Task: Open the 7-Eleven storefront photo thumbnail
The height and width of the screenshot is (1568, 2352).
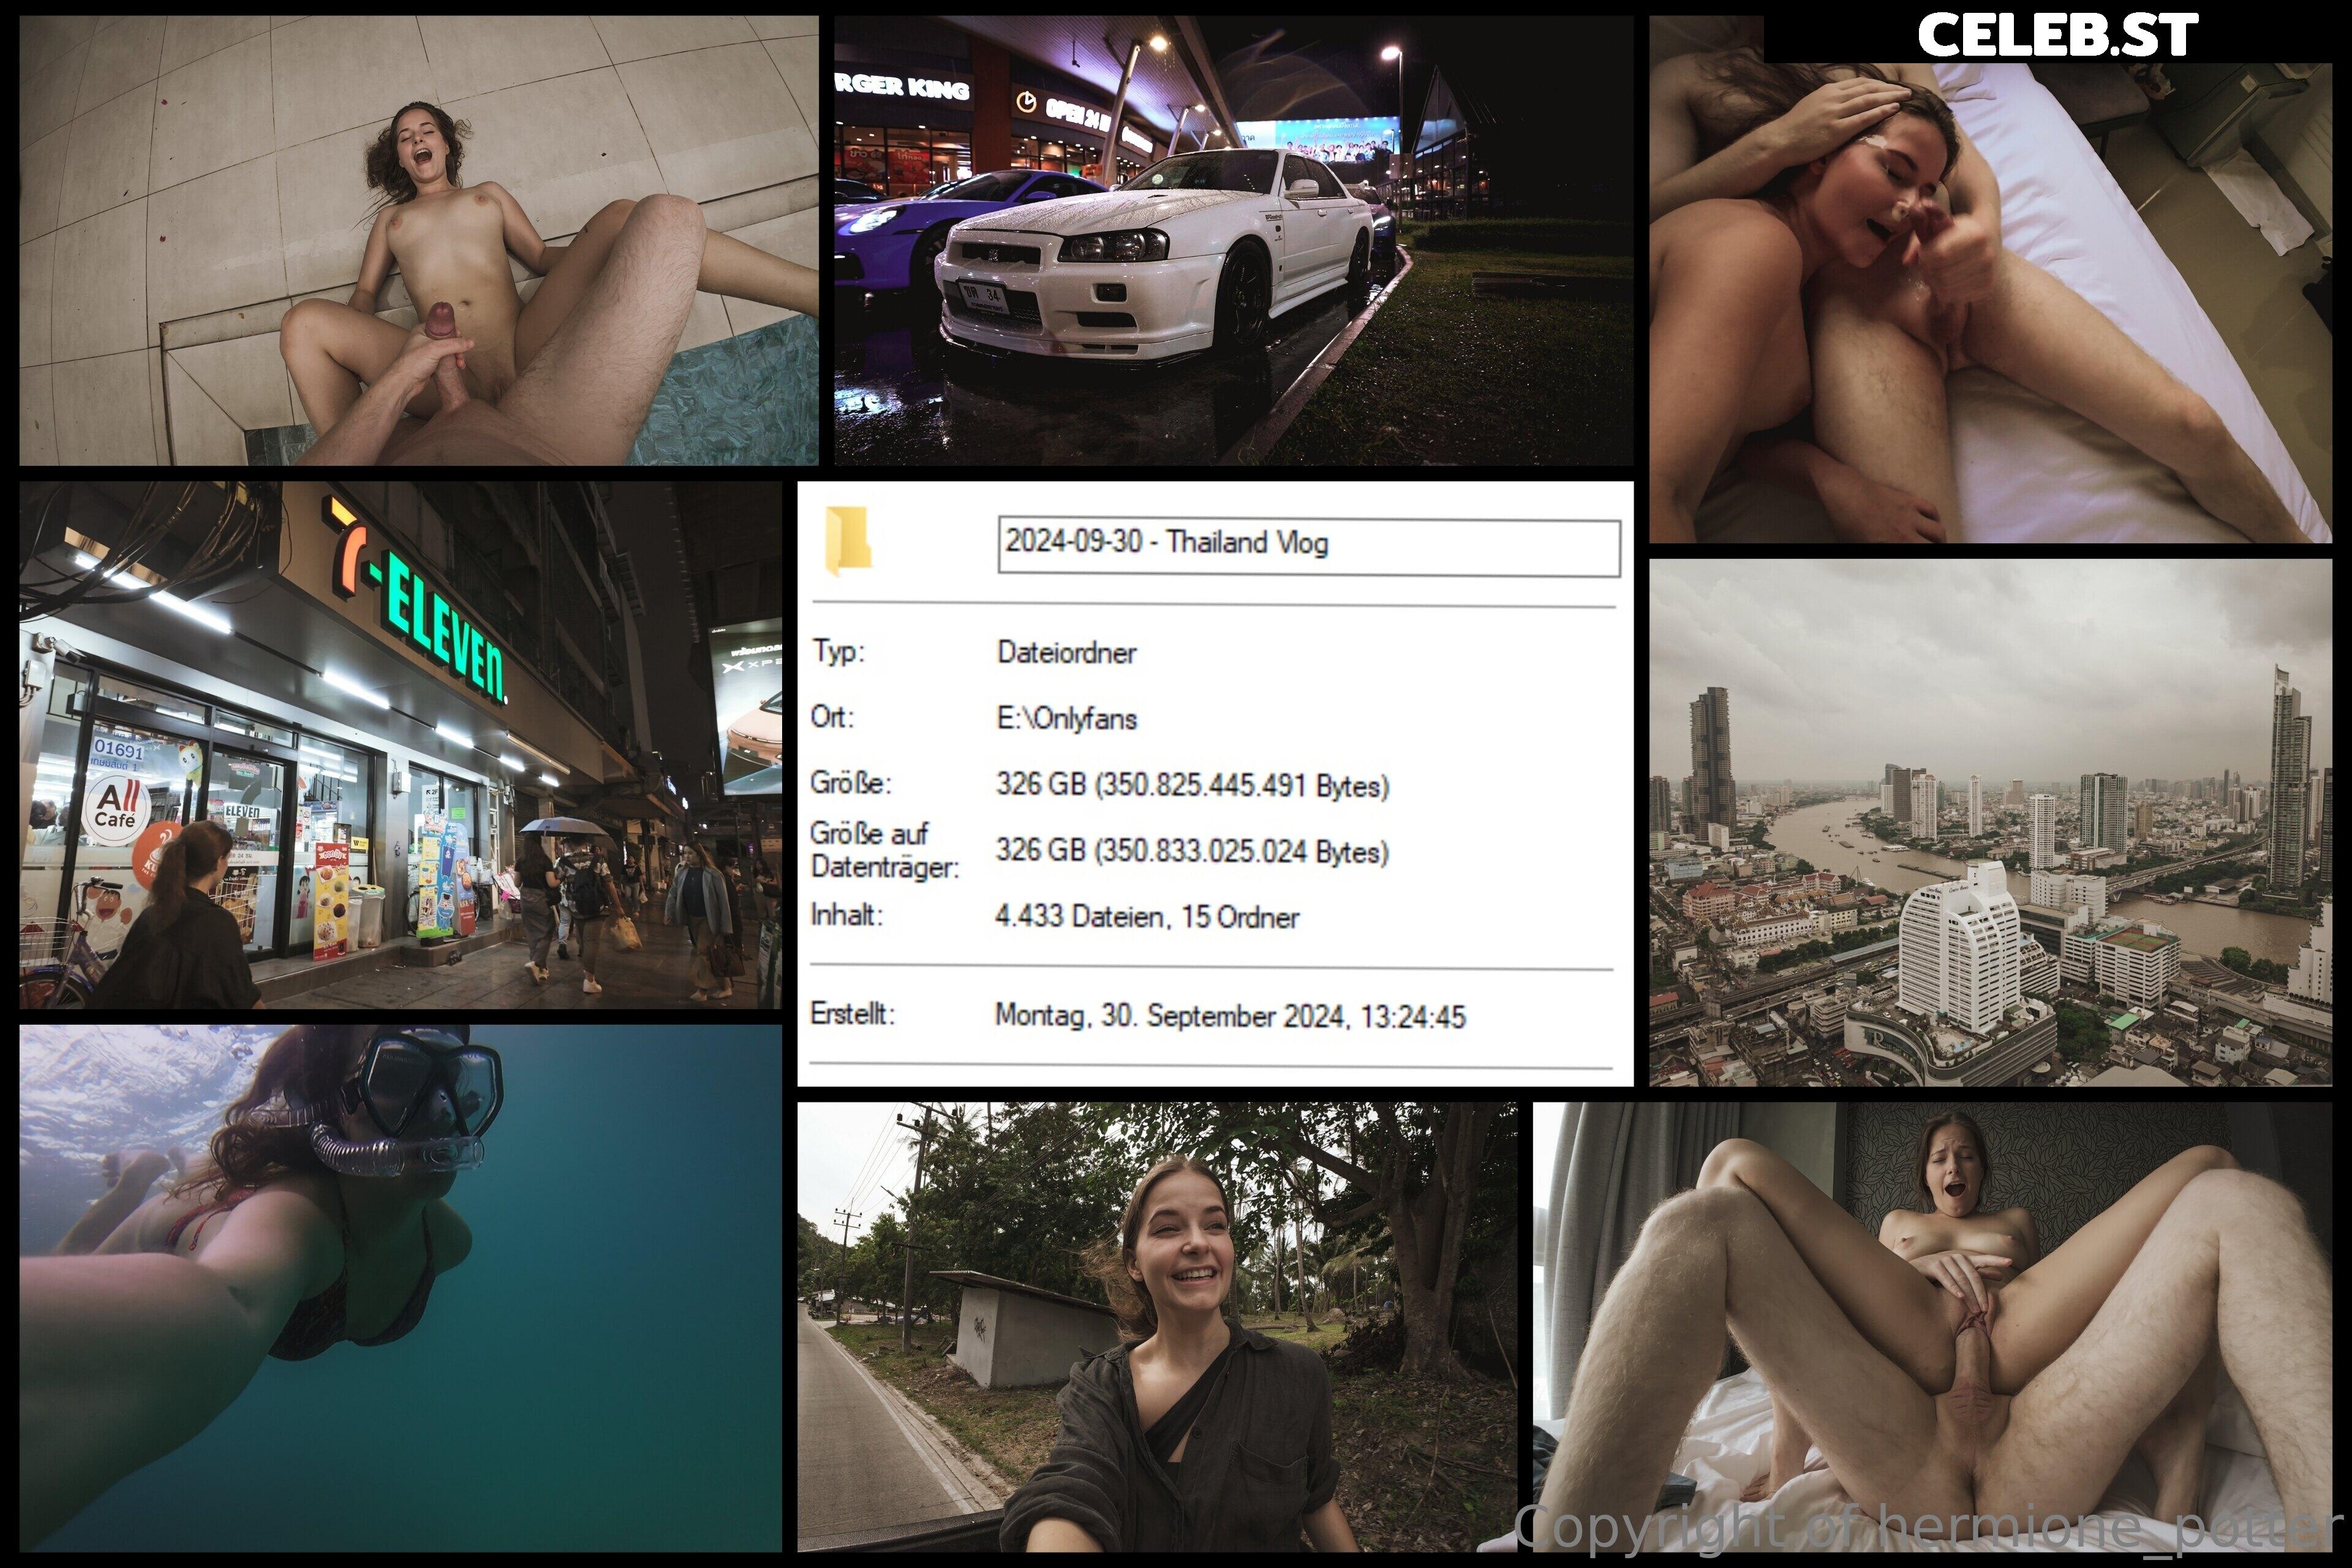Action: coord(401,745)
